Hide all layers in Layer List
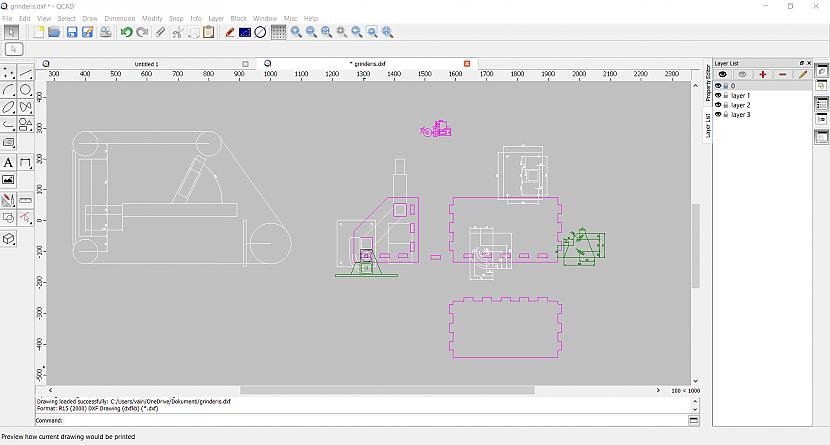Image resolution: width=830 pixels, height=445 pixels. pos(743,75)
